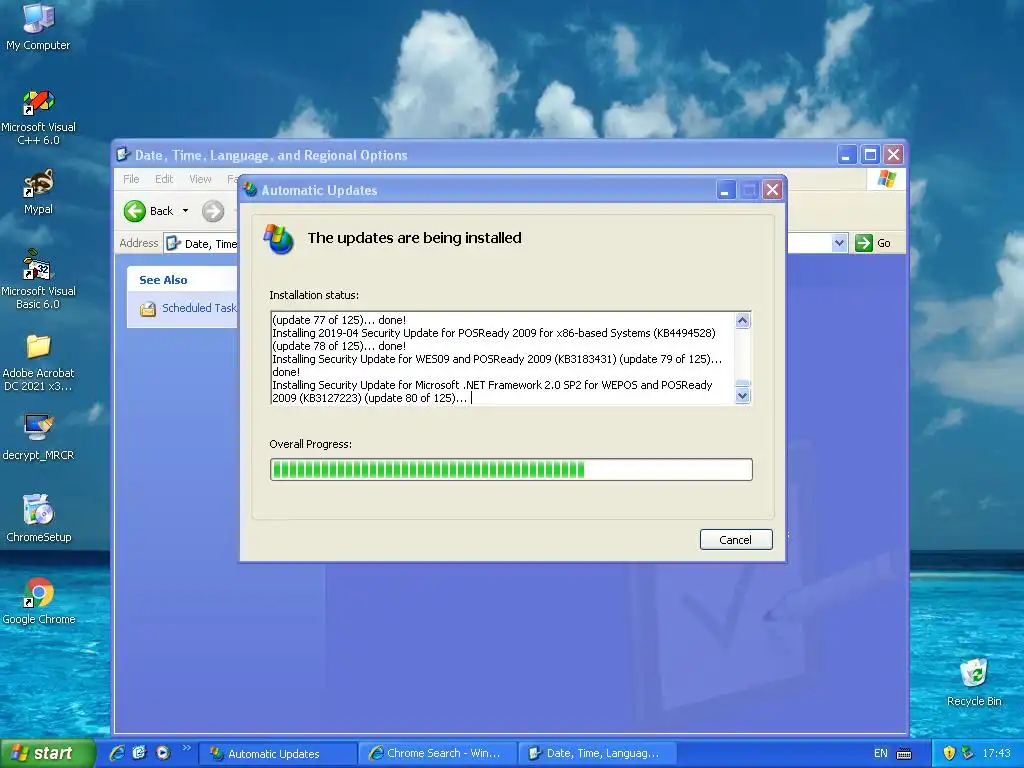Minimize the Automatic Updates dialog

[726, 190]
